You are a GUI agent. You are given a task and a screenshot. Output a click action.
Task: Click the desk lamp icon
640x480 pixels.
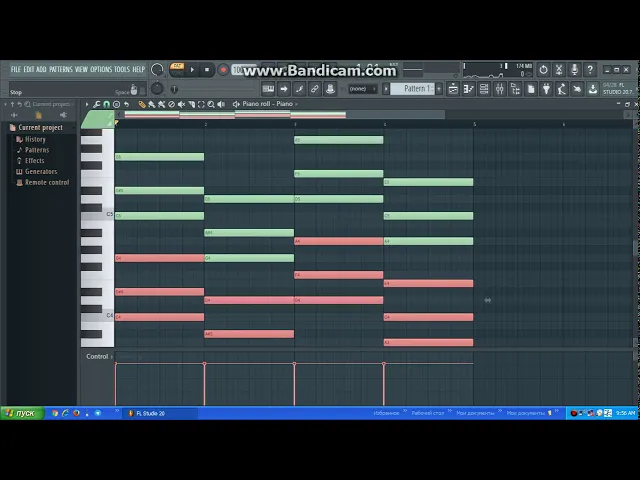pos(562,89)
